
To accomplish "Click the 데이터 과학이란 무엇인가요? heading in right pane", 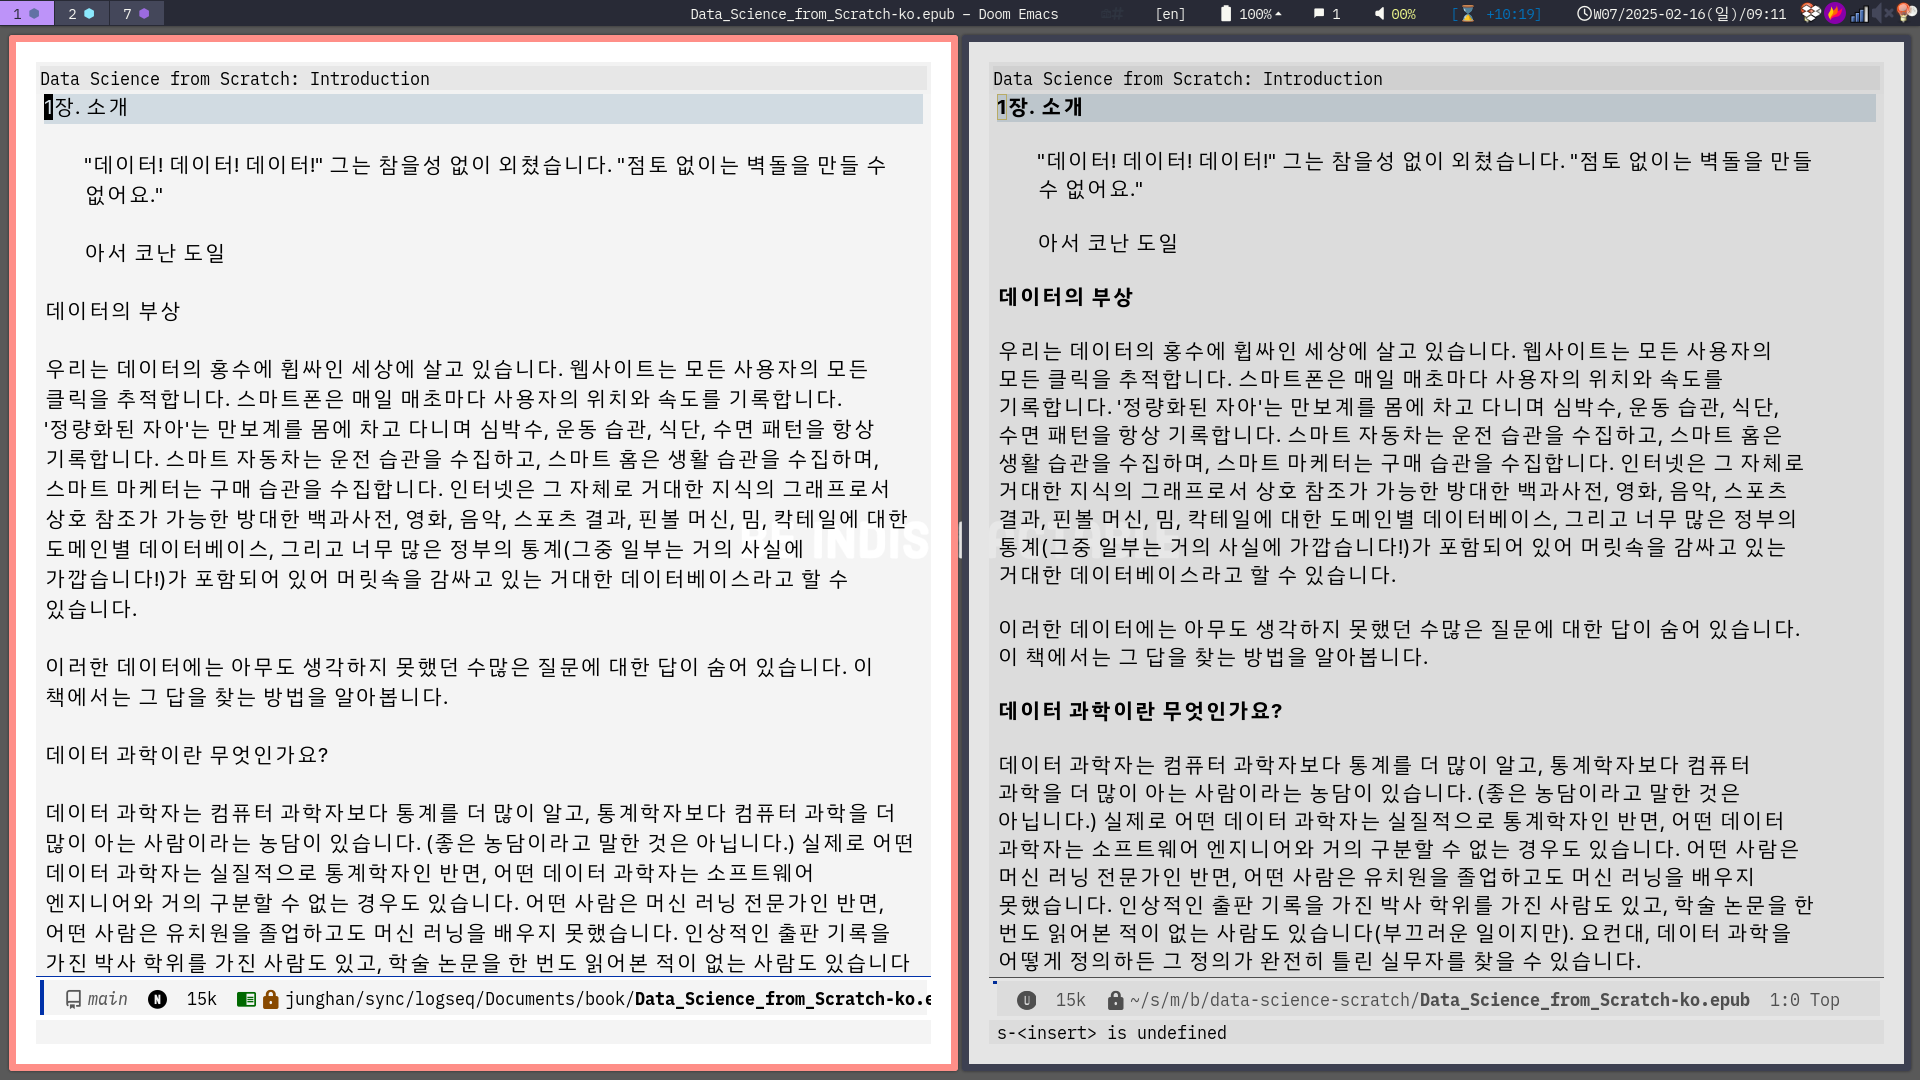I will coord(1140,711).
